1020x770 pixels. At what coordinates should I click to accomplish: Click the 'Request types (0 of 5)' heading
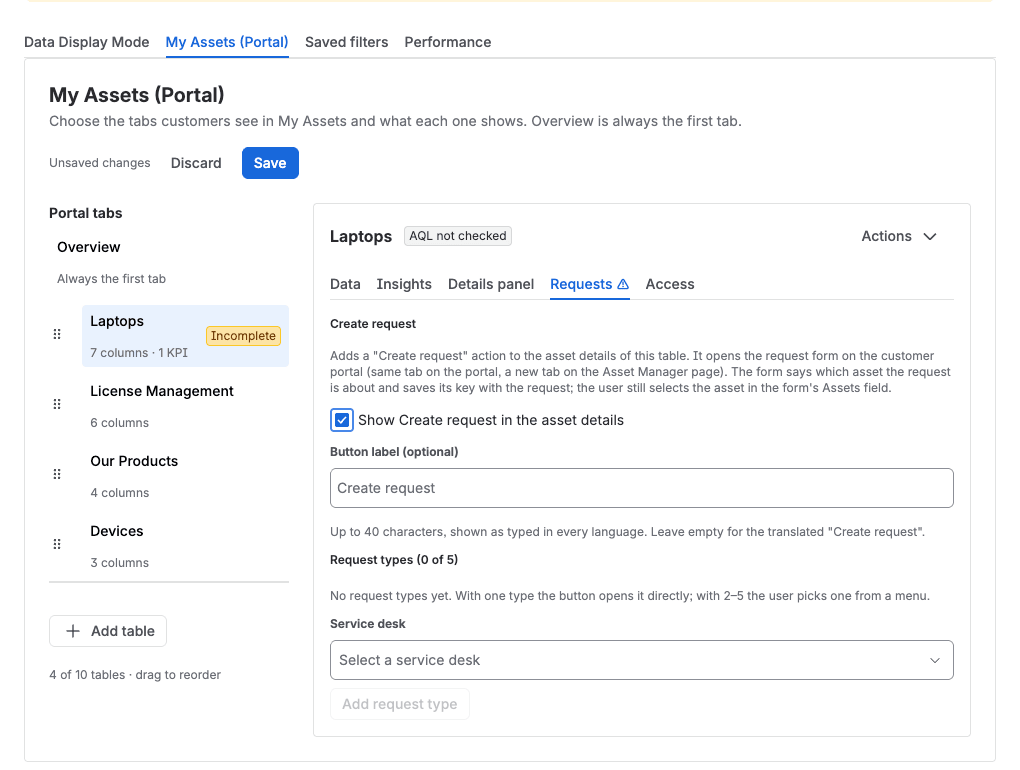click(x=394, y=560)
